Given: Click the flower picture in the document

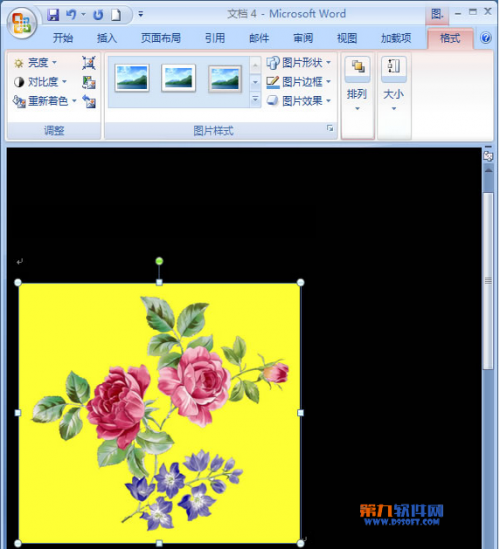Looking at the screenshot, I should pyautogui.click(x=159, y=413).
